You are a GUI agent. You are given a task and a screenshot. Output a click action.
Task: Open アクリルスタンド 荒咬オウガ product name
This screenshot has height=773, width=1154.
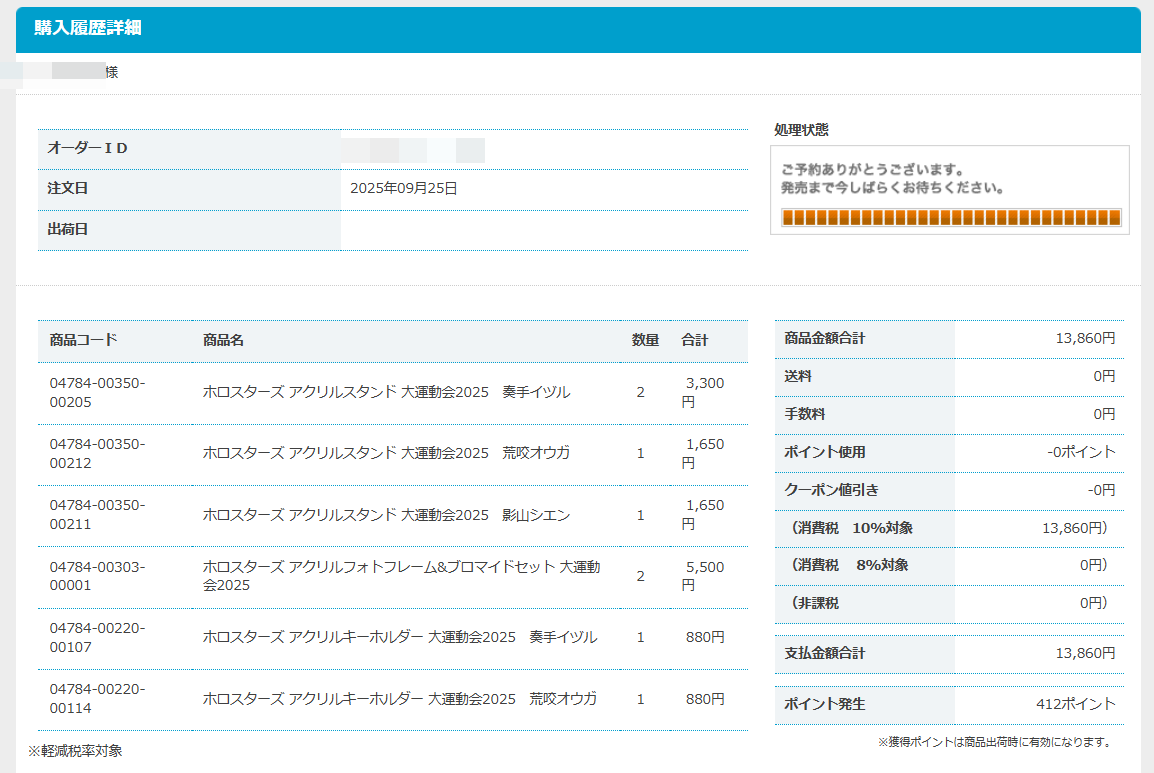pos(386,453)
